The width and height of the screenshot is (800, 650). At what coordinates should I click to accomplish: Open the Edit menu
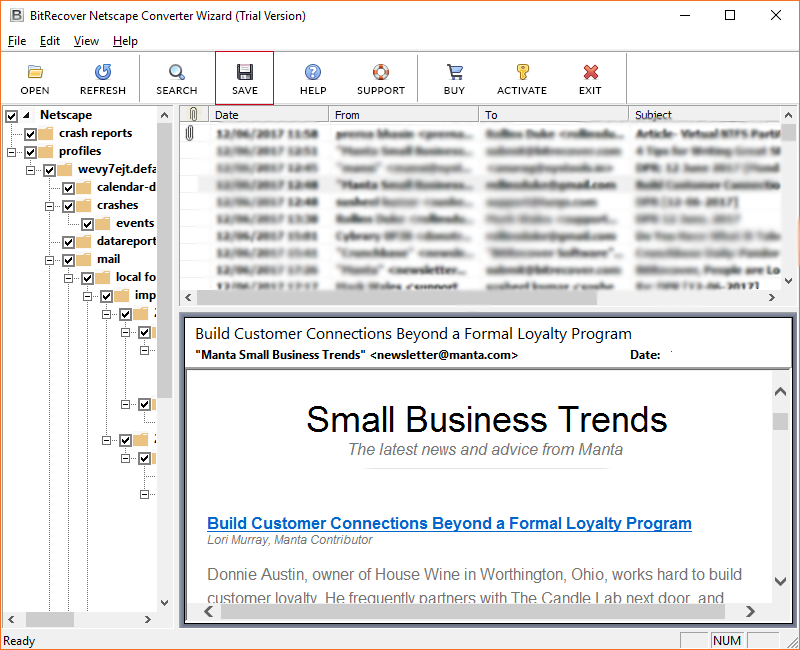50,41
